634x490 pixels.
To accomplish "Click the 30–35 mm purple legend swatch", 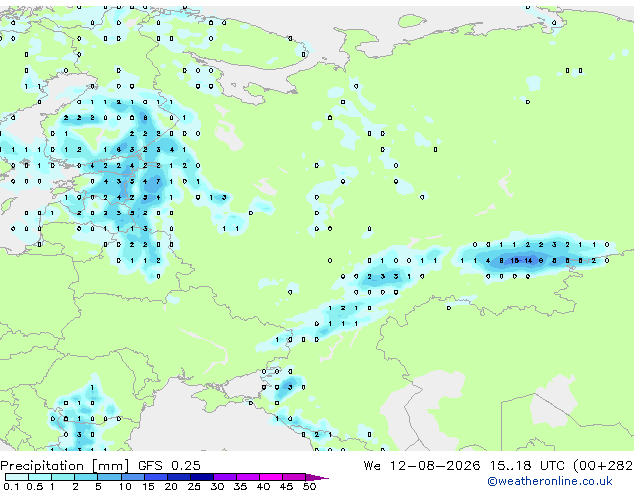I will tap(225, 477).
